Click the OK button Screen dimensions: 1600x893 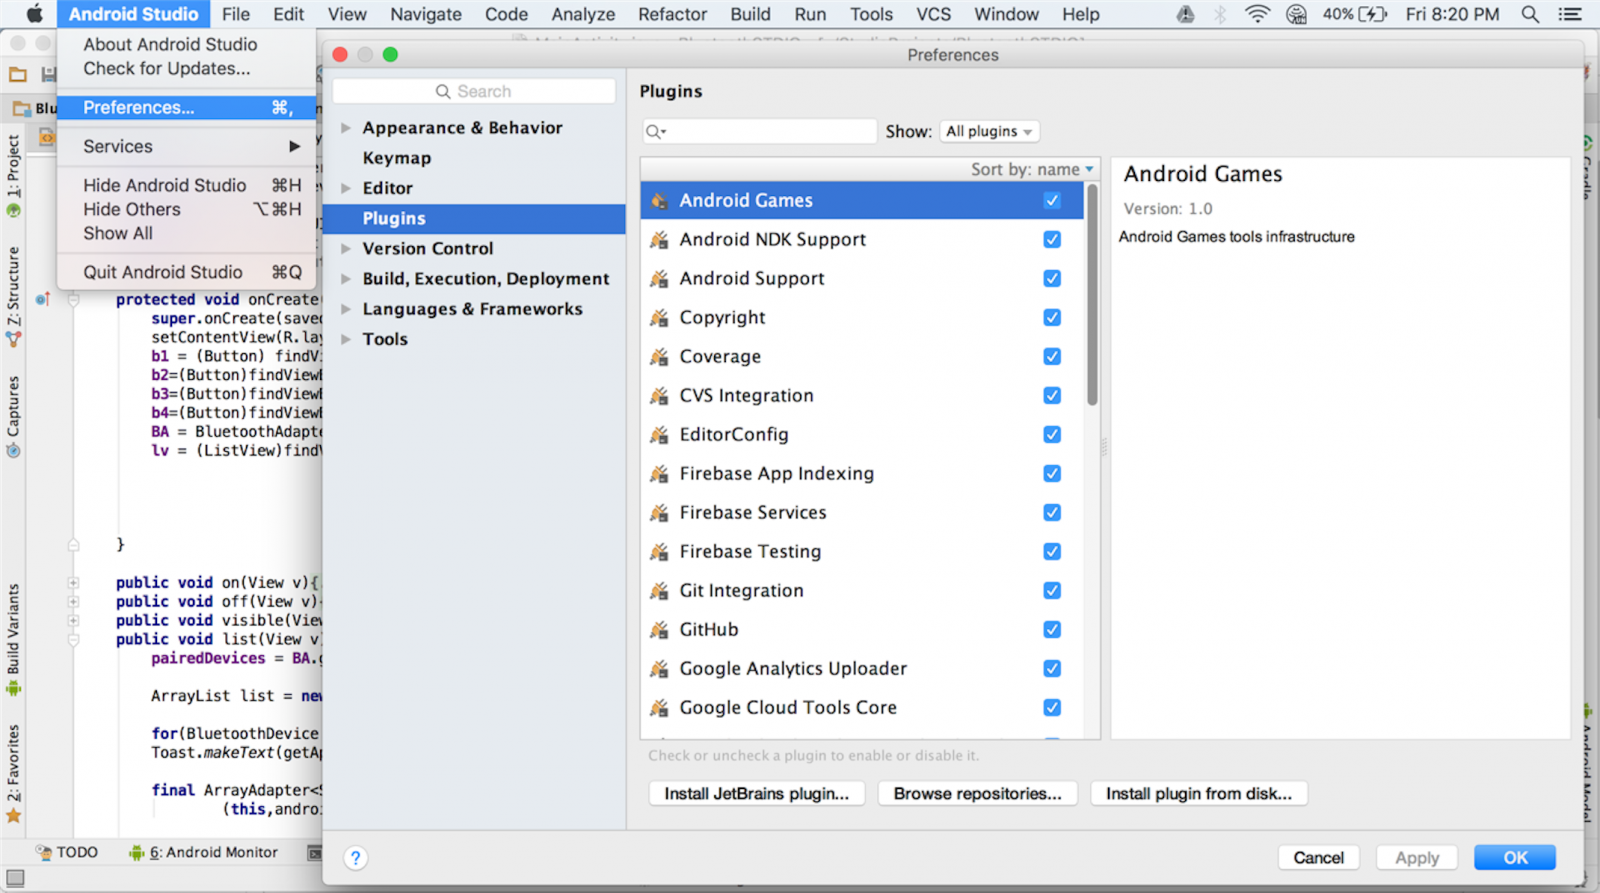tap(1515, 857)
